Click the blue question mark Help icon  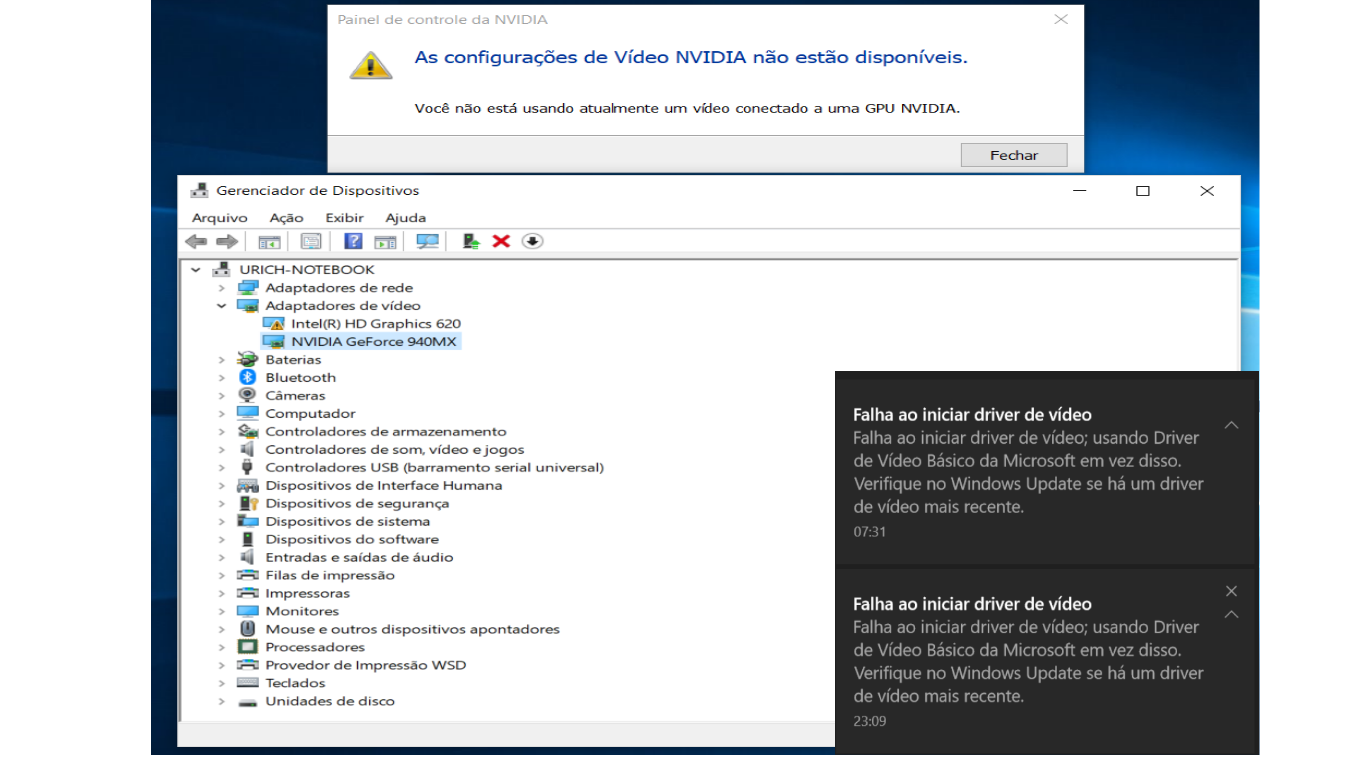(x=353, y=241)
